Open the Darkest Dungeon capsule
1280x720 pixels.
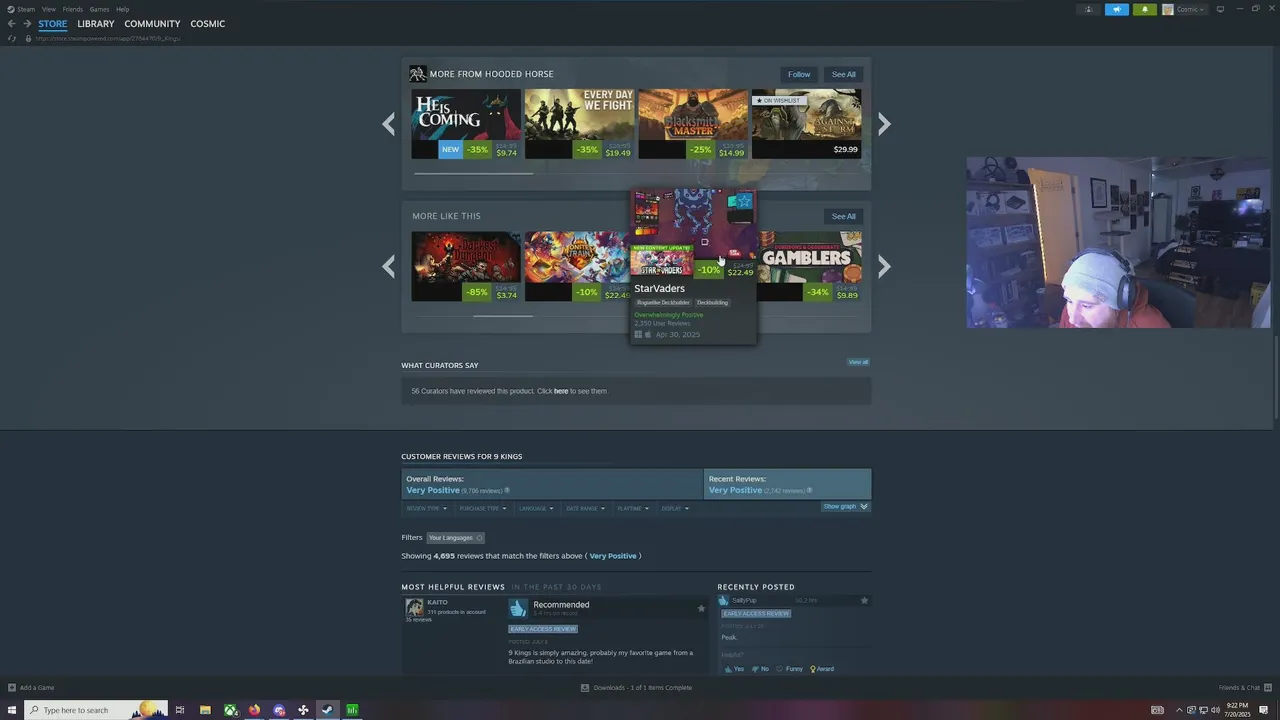[x=466, y=266]
